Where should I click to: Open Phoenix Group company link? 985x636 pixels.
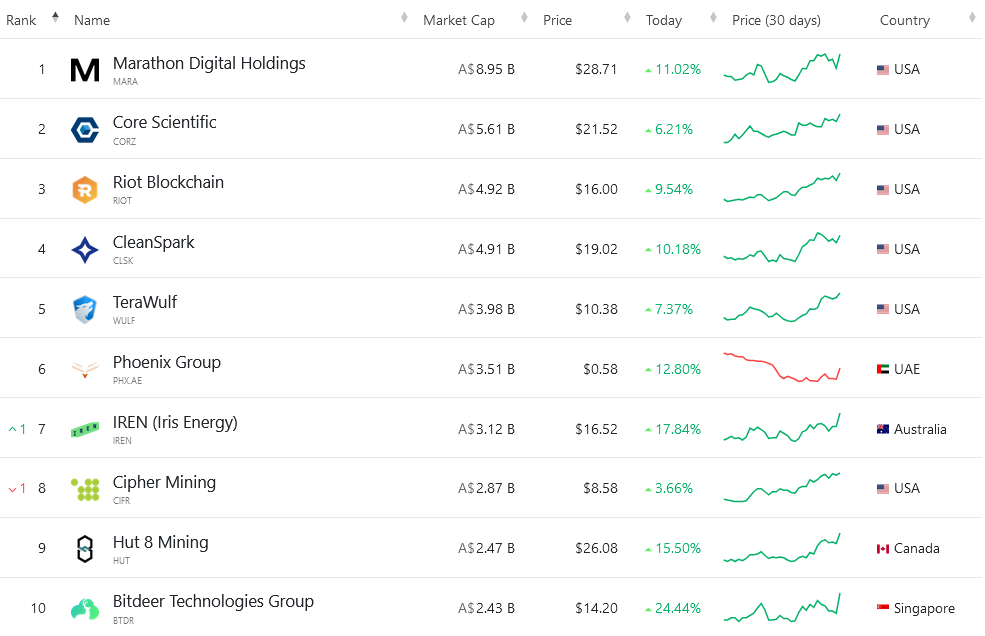tap(167, 363)
